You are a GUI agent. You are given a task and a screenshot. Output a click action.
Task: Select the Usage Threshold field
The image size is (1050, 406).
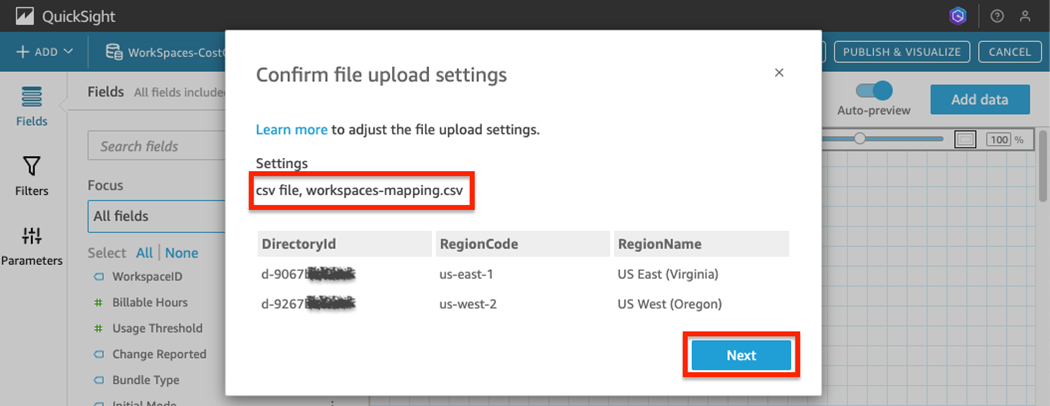[157, 328]
